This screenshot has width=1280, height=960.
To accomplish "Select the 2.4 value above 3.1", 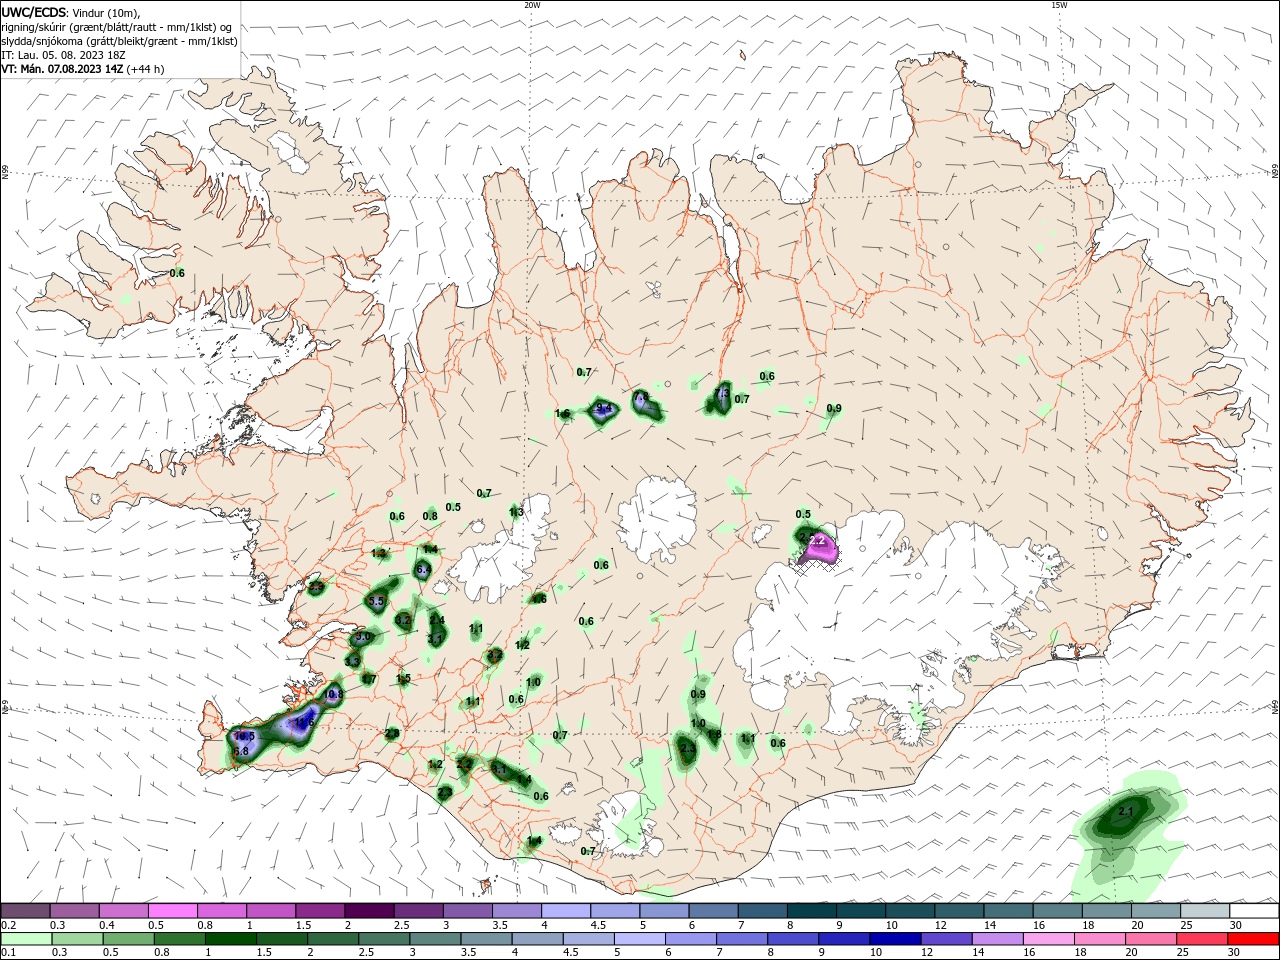I will 437,620.
